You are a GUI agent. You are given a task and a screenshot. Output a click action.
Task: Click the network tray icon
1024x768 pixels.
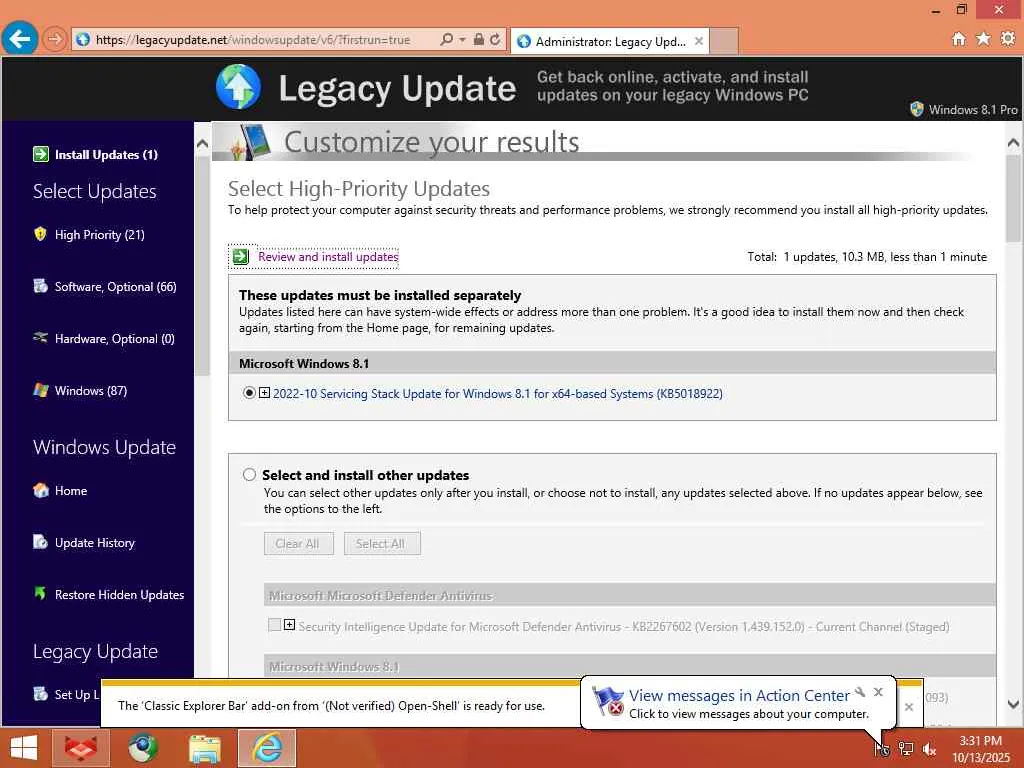(x=905, y=749)
